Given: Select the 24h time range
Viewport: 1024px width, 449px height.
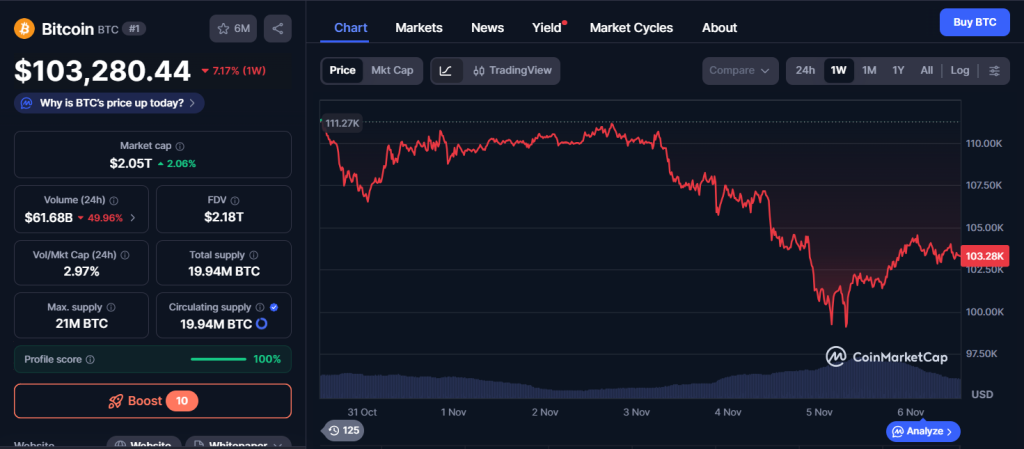Looking at the screenshot, I should click(x=804, y=71).
